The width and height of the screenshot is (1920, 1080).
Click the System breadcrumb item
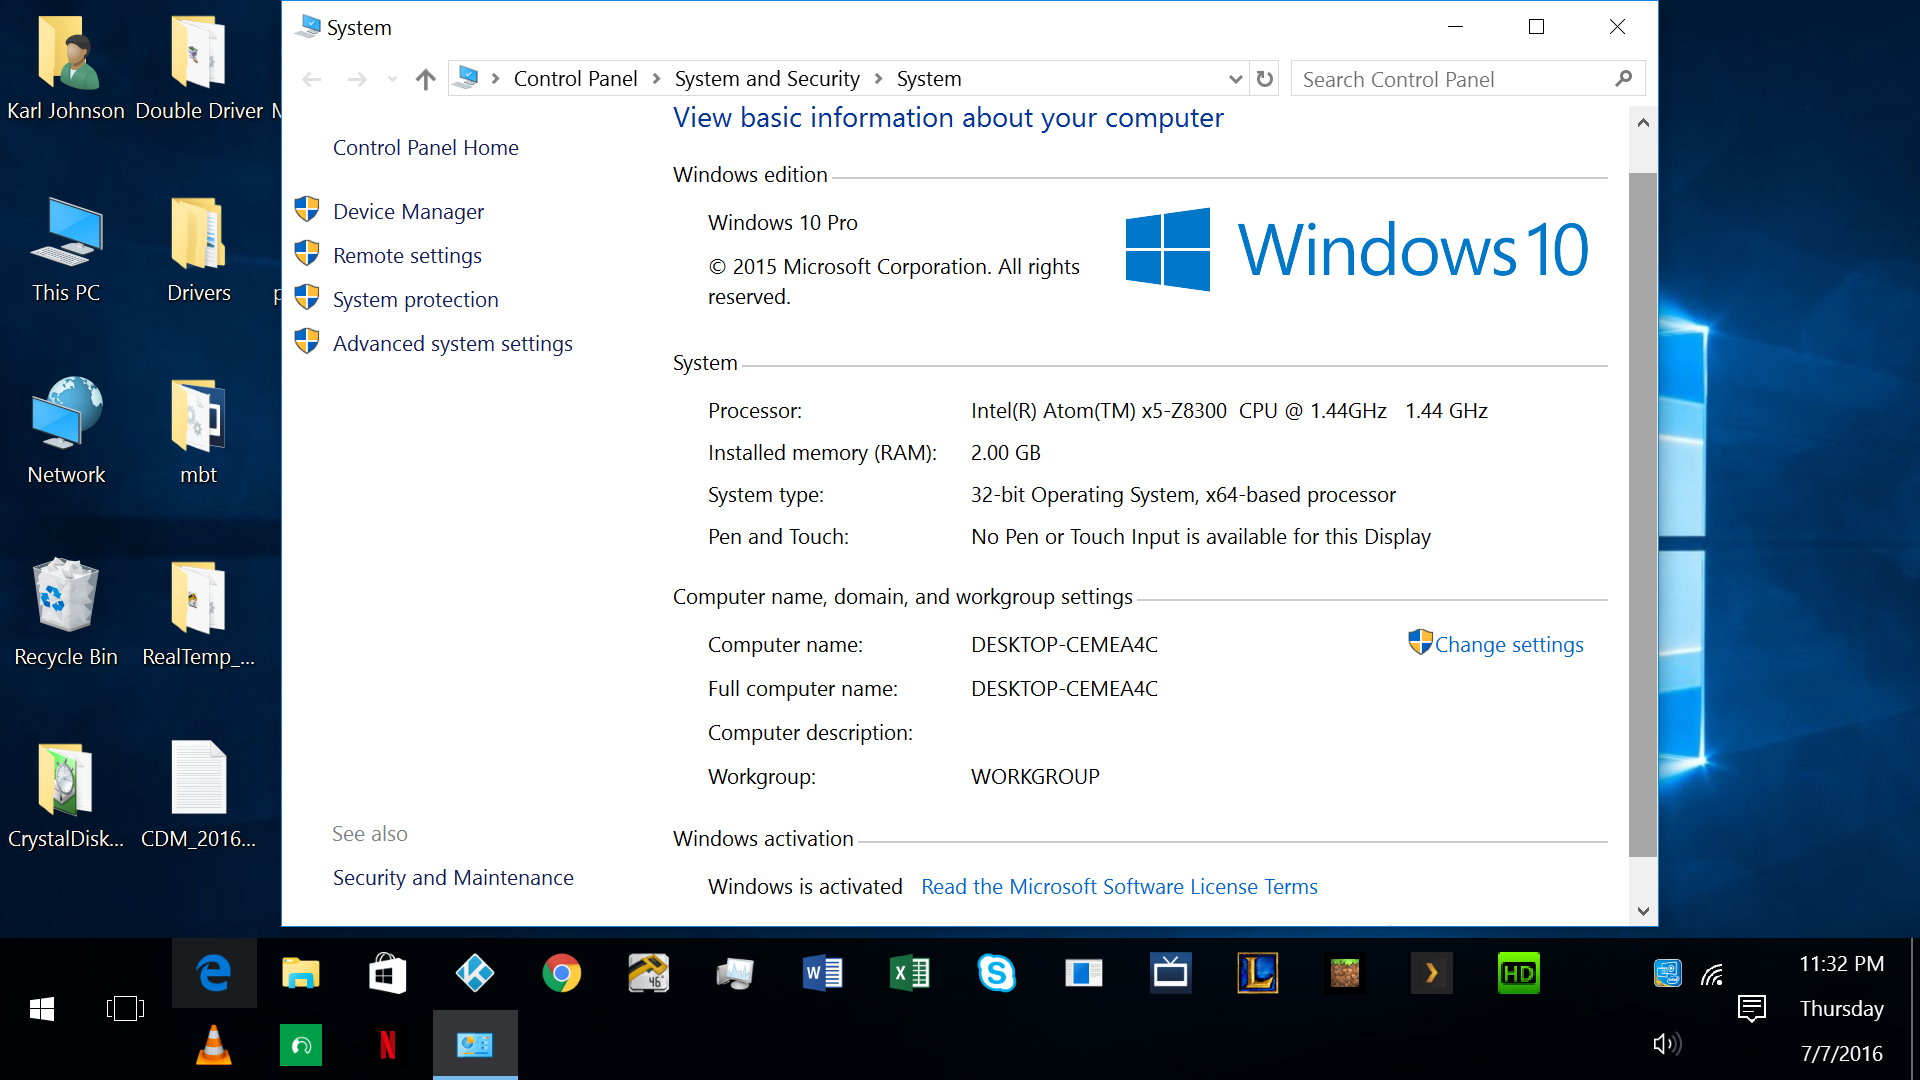[x=929, y=79]
